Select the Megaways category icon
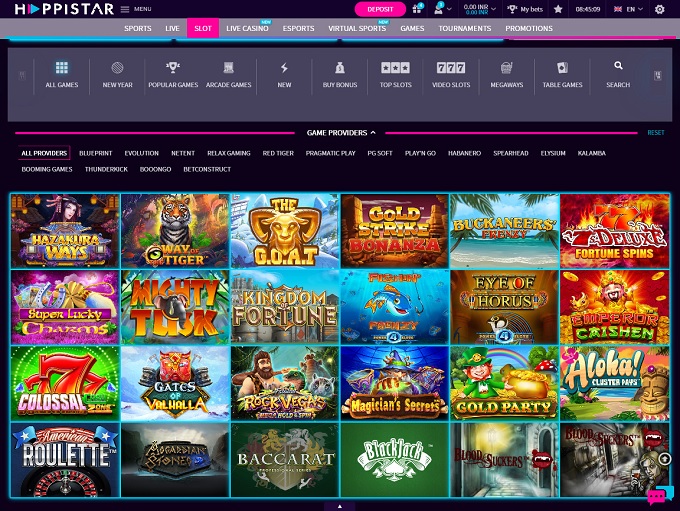Viewport: 680px width, 511px height. (x=507, y=75)
